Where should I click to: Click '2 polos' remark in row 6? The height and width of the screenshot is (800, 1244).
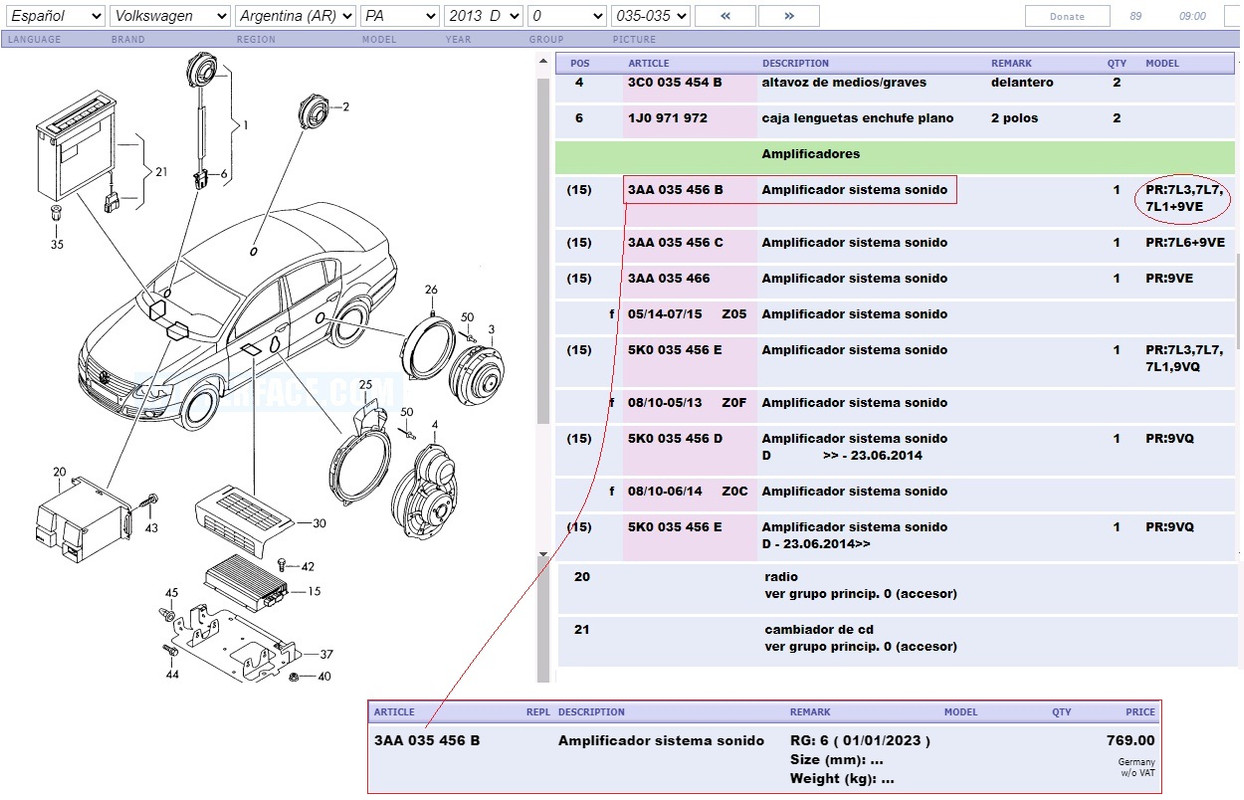[x=1015, y=118]
